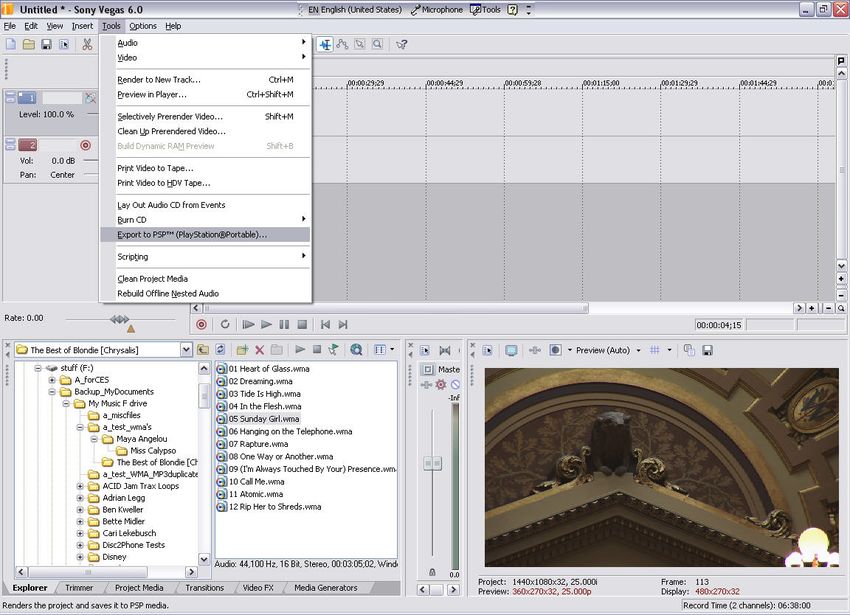850x615 pixels.
Task: Click the track 2 audio number icon
Action: point(27,145)
